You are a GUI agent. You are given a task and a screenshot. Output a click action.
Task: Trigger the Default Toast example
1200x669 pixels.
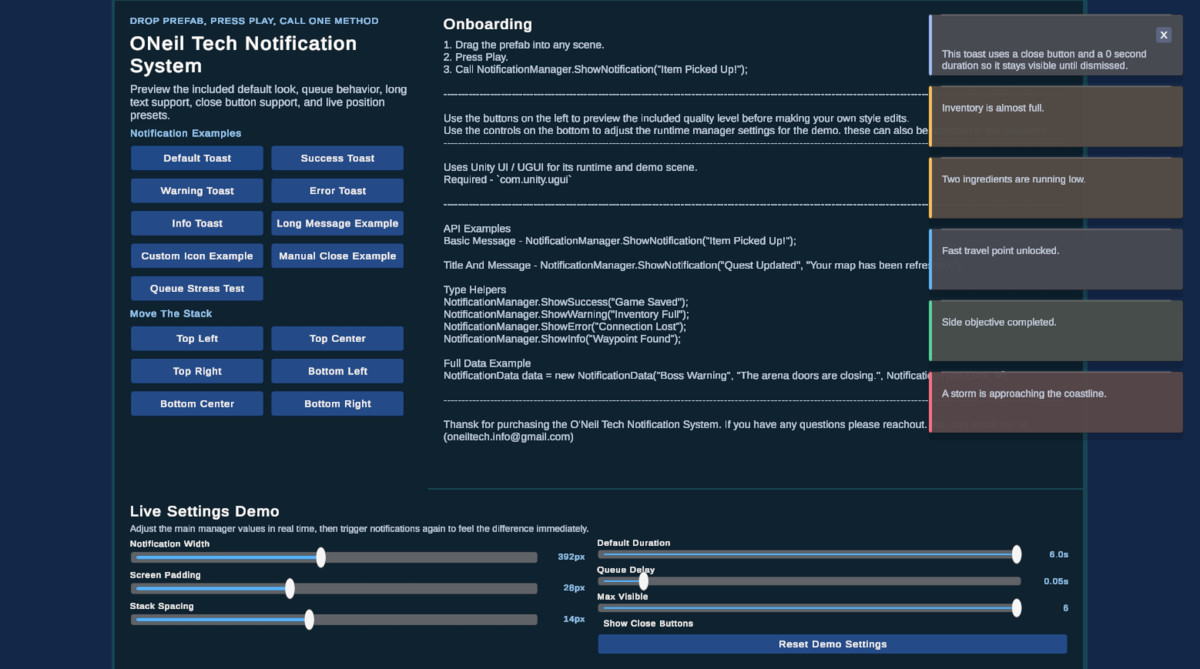click(x=197, y=158)
